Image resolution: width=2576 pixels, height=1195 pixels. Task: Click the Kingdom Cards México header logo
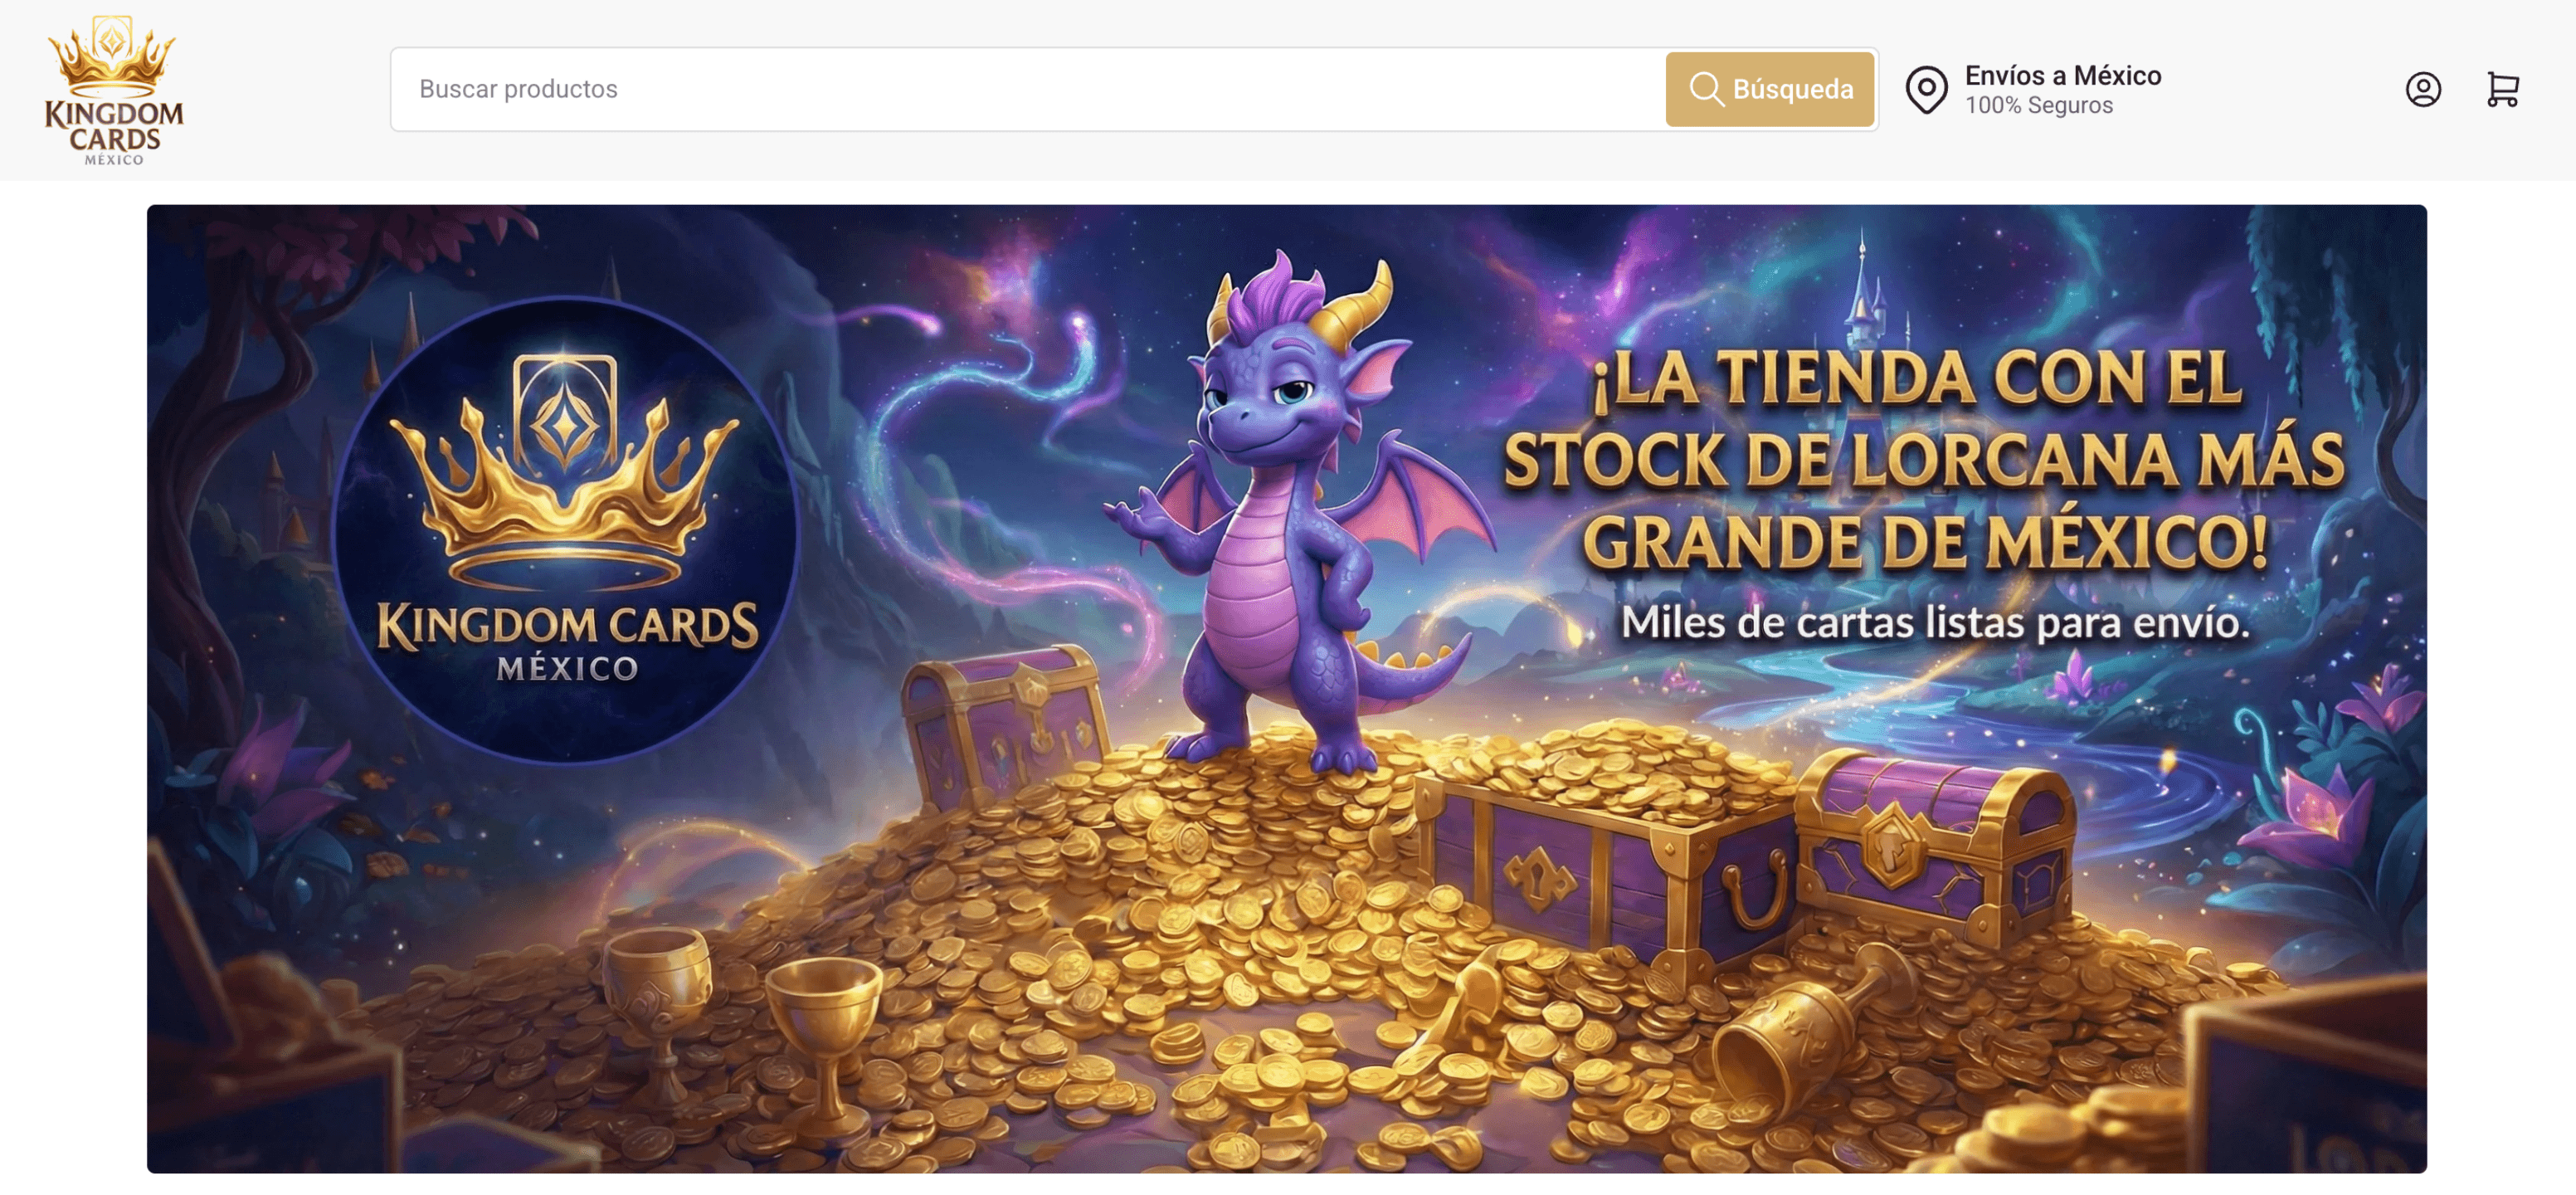point(114,90)
